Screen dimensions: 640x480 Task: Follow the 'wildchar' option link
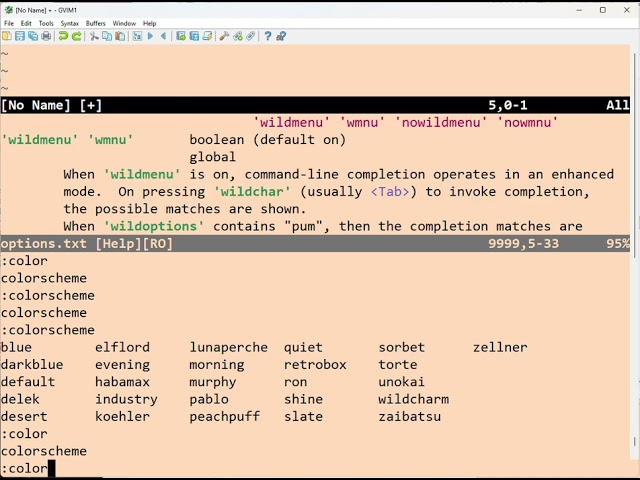[x=252, y=192]
